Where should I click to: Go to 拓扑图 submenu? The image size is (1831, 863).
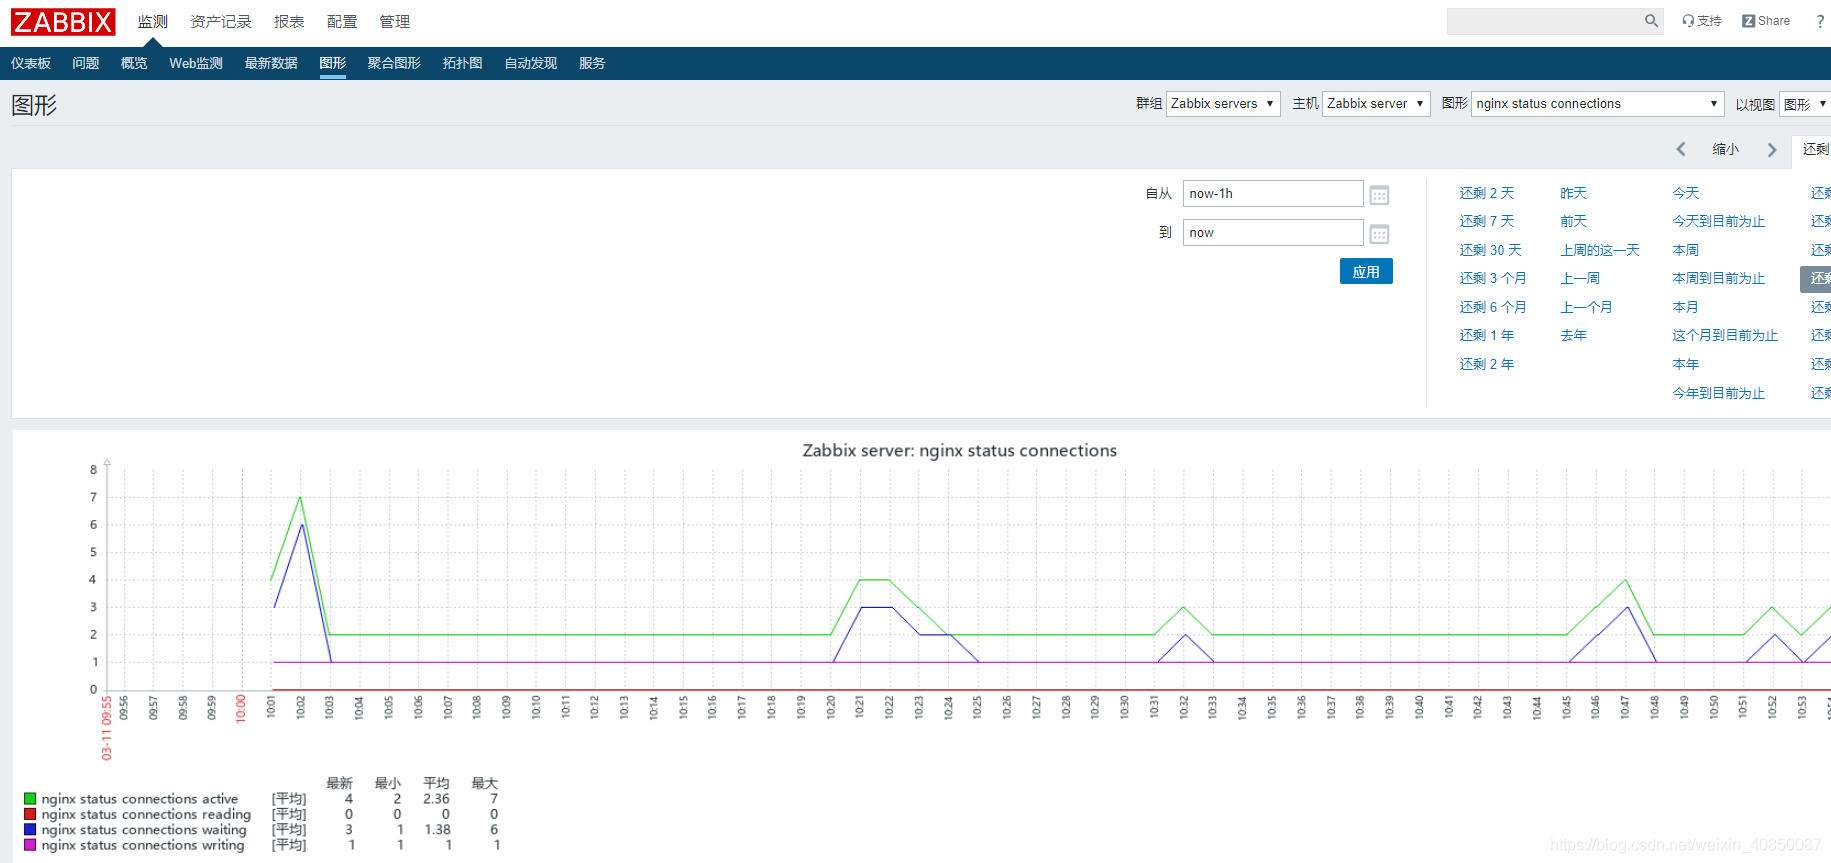[463, 63]
